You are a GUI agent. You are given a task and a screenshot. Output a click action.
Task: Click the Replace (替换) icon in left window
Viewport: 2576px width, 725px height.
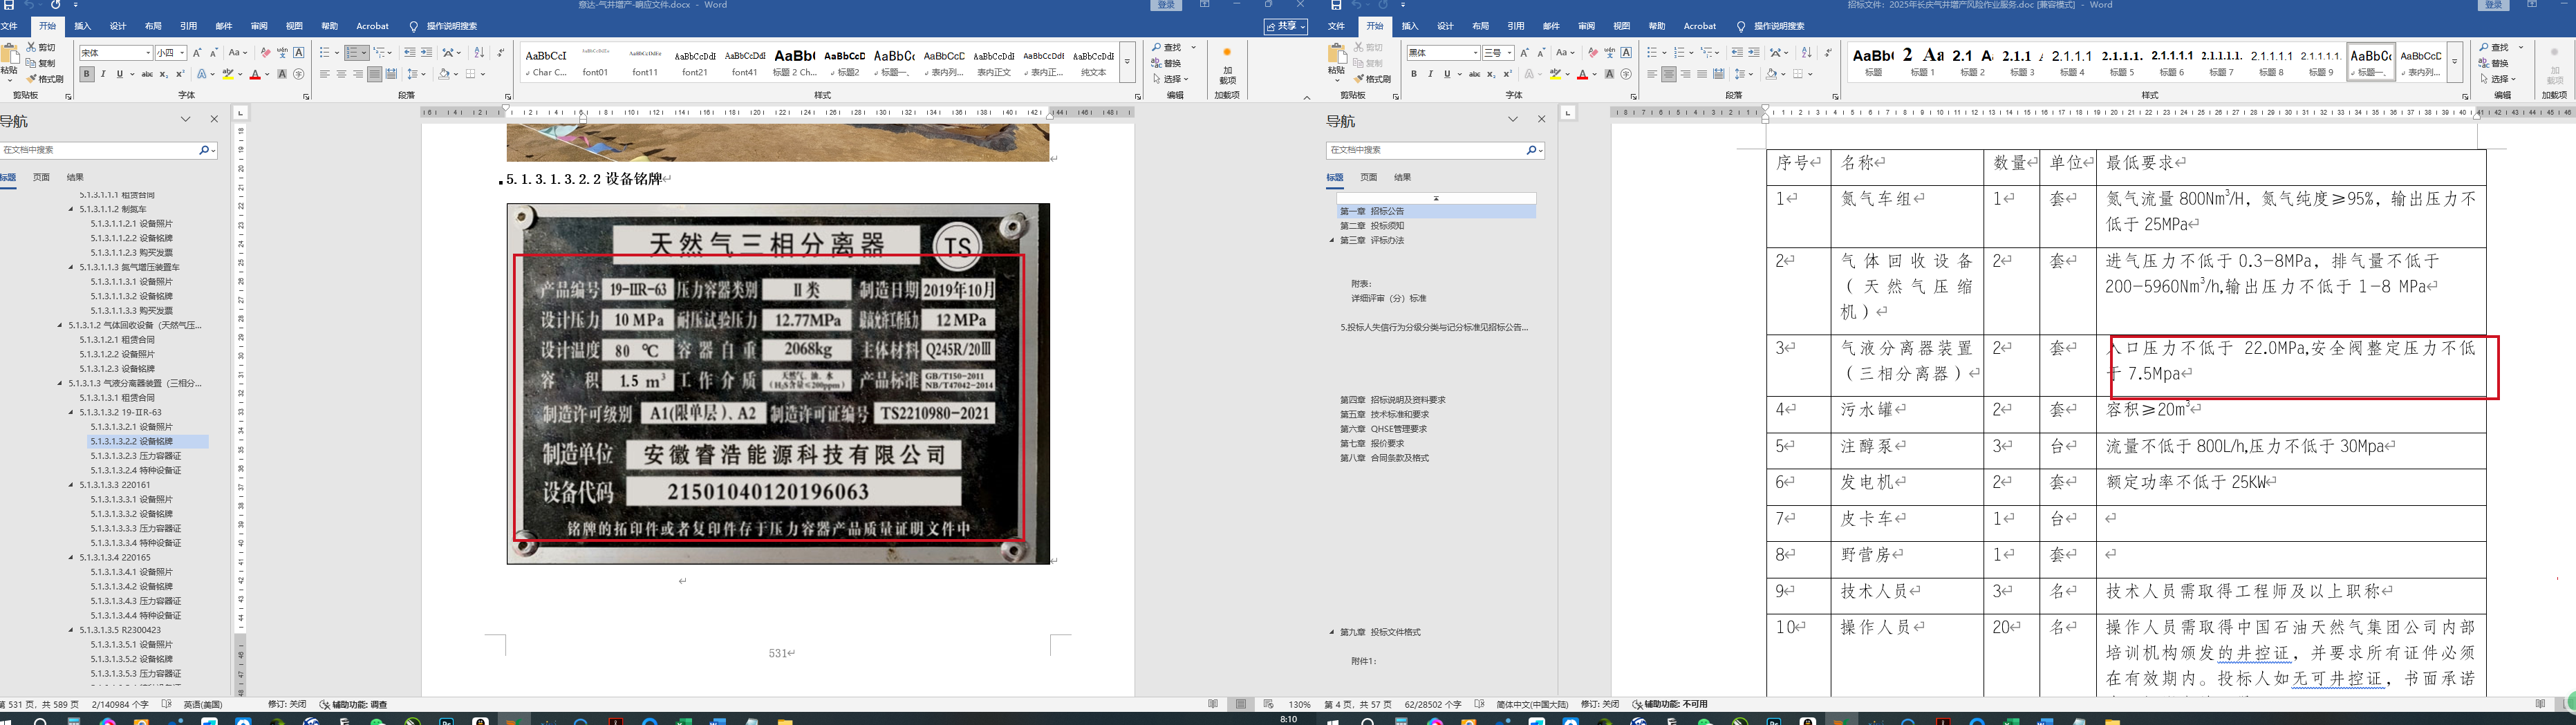(x=1167, y=63)
